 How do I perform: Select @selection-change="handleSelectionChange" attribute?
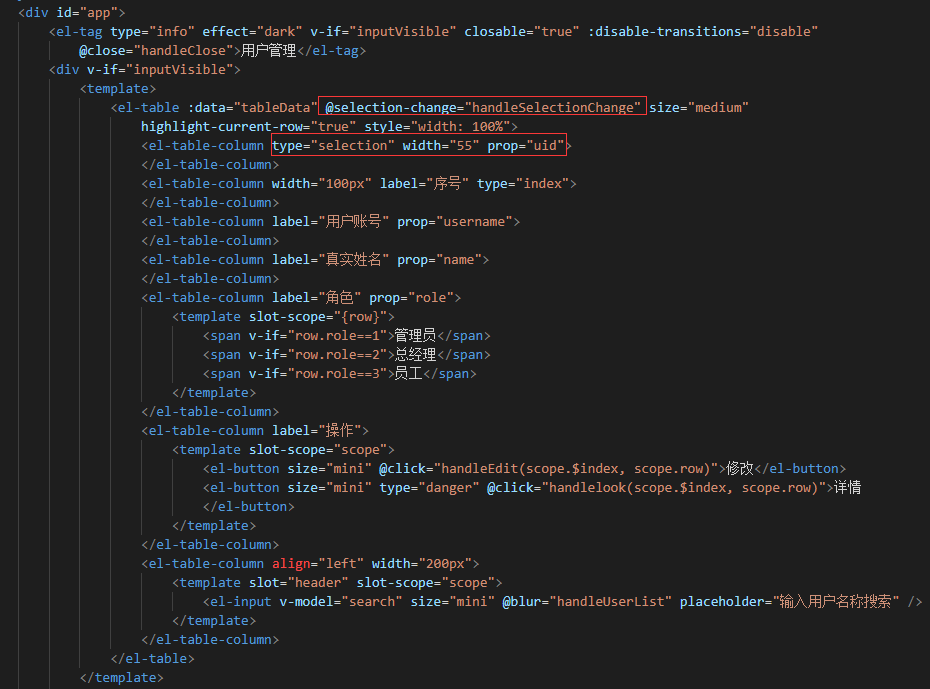pyautogui.click(x=483, y=107)
